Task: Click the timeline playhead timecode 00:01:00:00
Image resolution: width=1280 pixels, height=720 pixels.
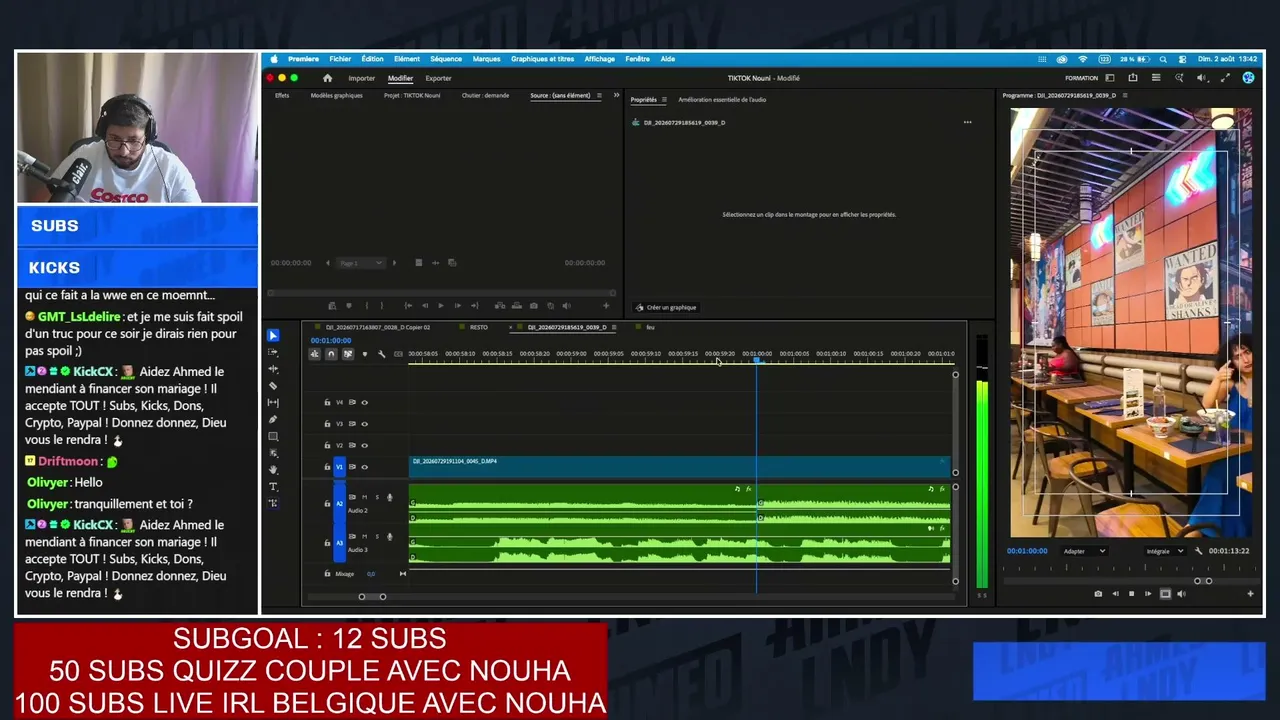Action: point(330,341)
